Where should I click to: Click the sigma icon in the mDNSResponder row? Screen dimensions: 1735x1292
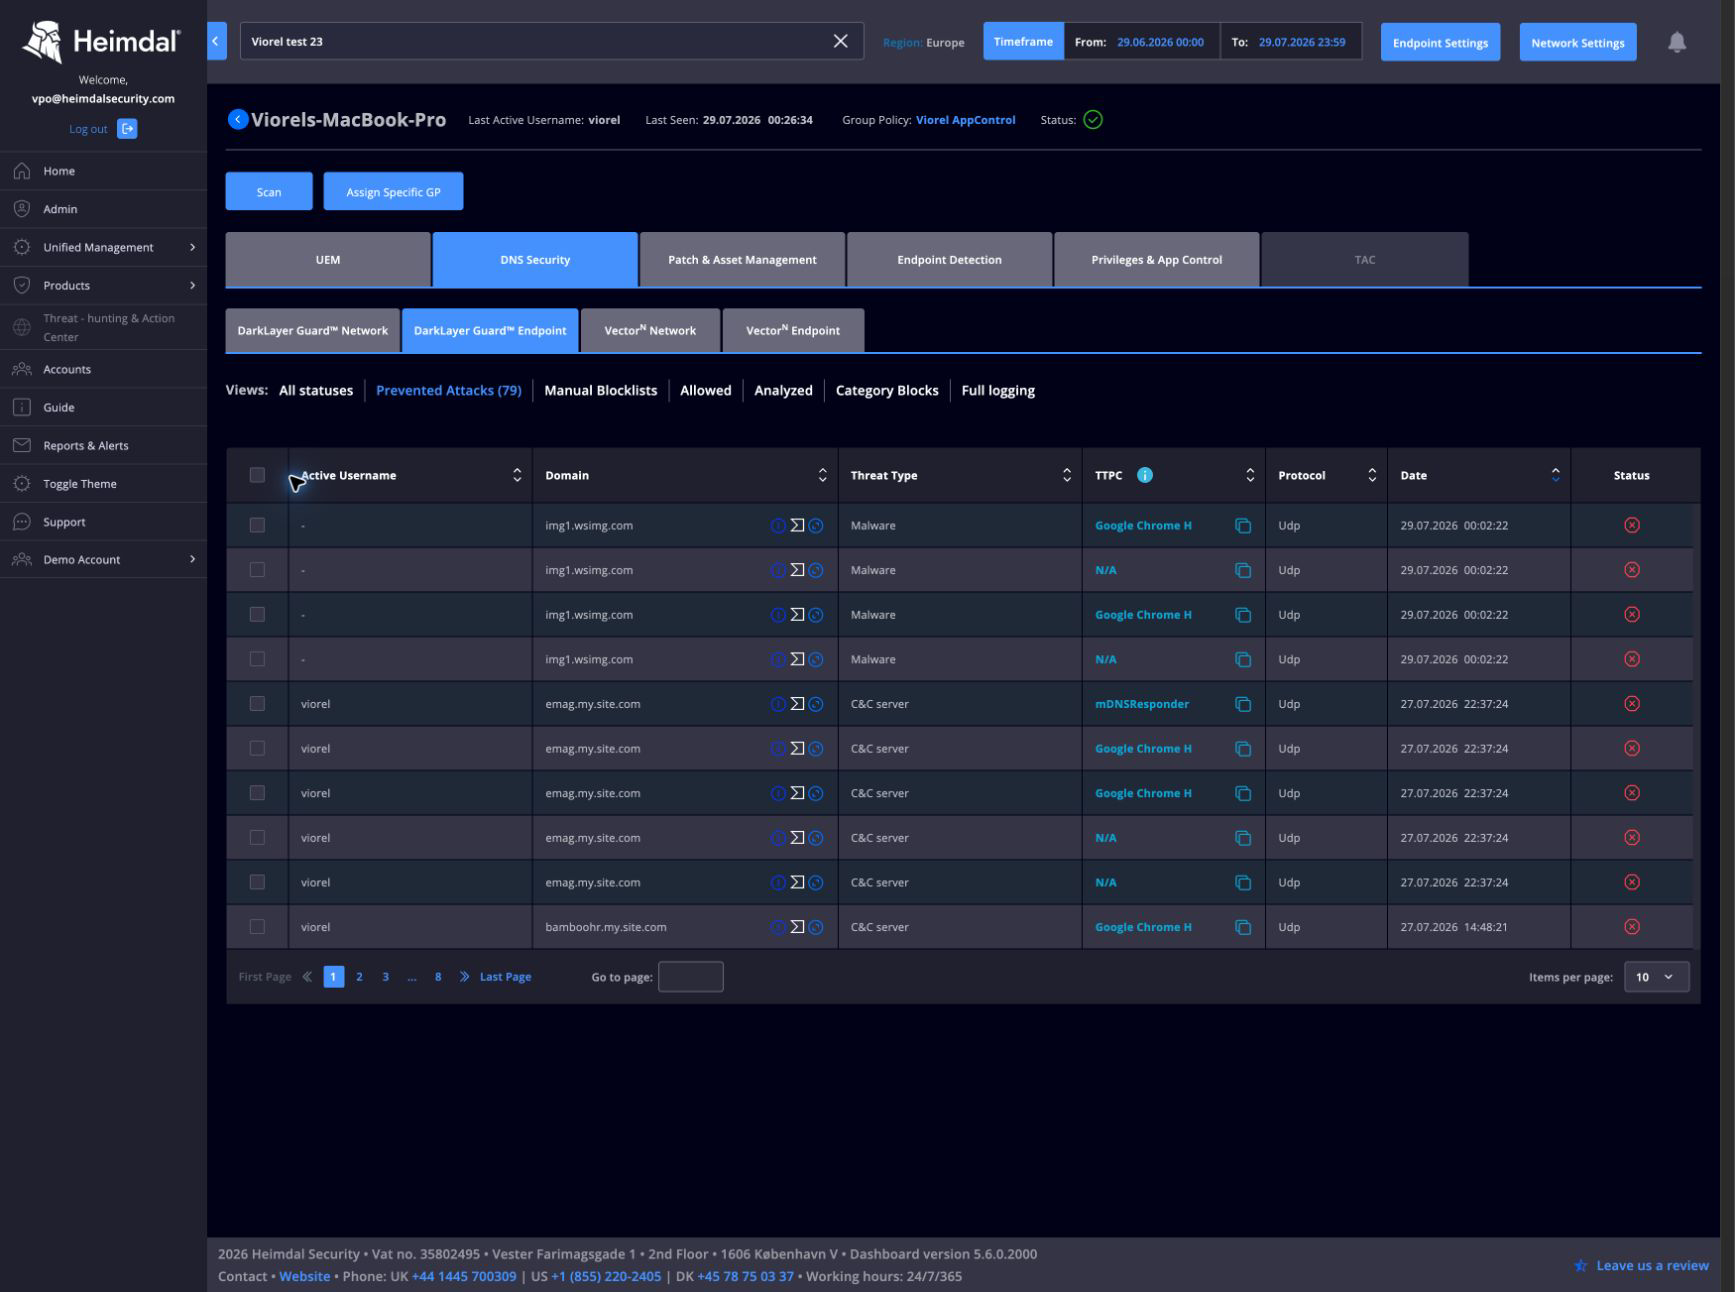[797, 704]
